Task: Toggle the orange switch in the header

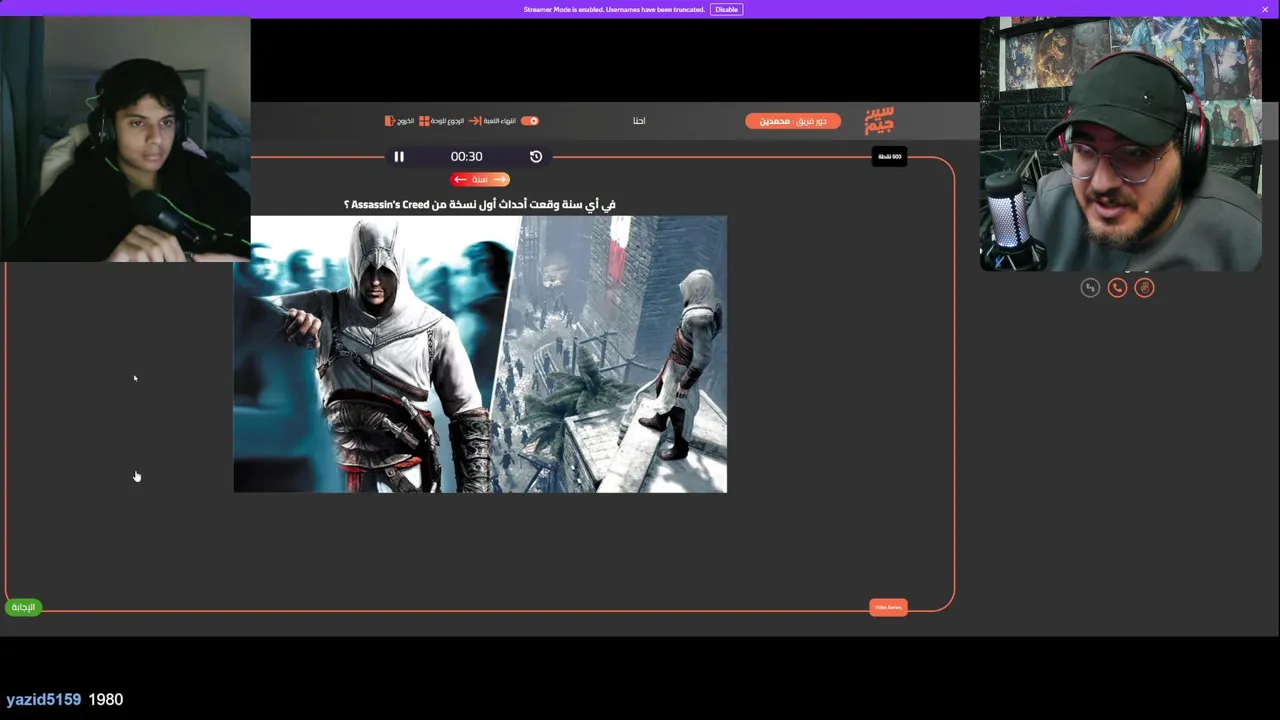Action: pos(530,121)
